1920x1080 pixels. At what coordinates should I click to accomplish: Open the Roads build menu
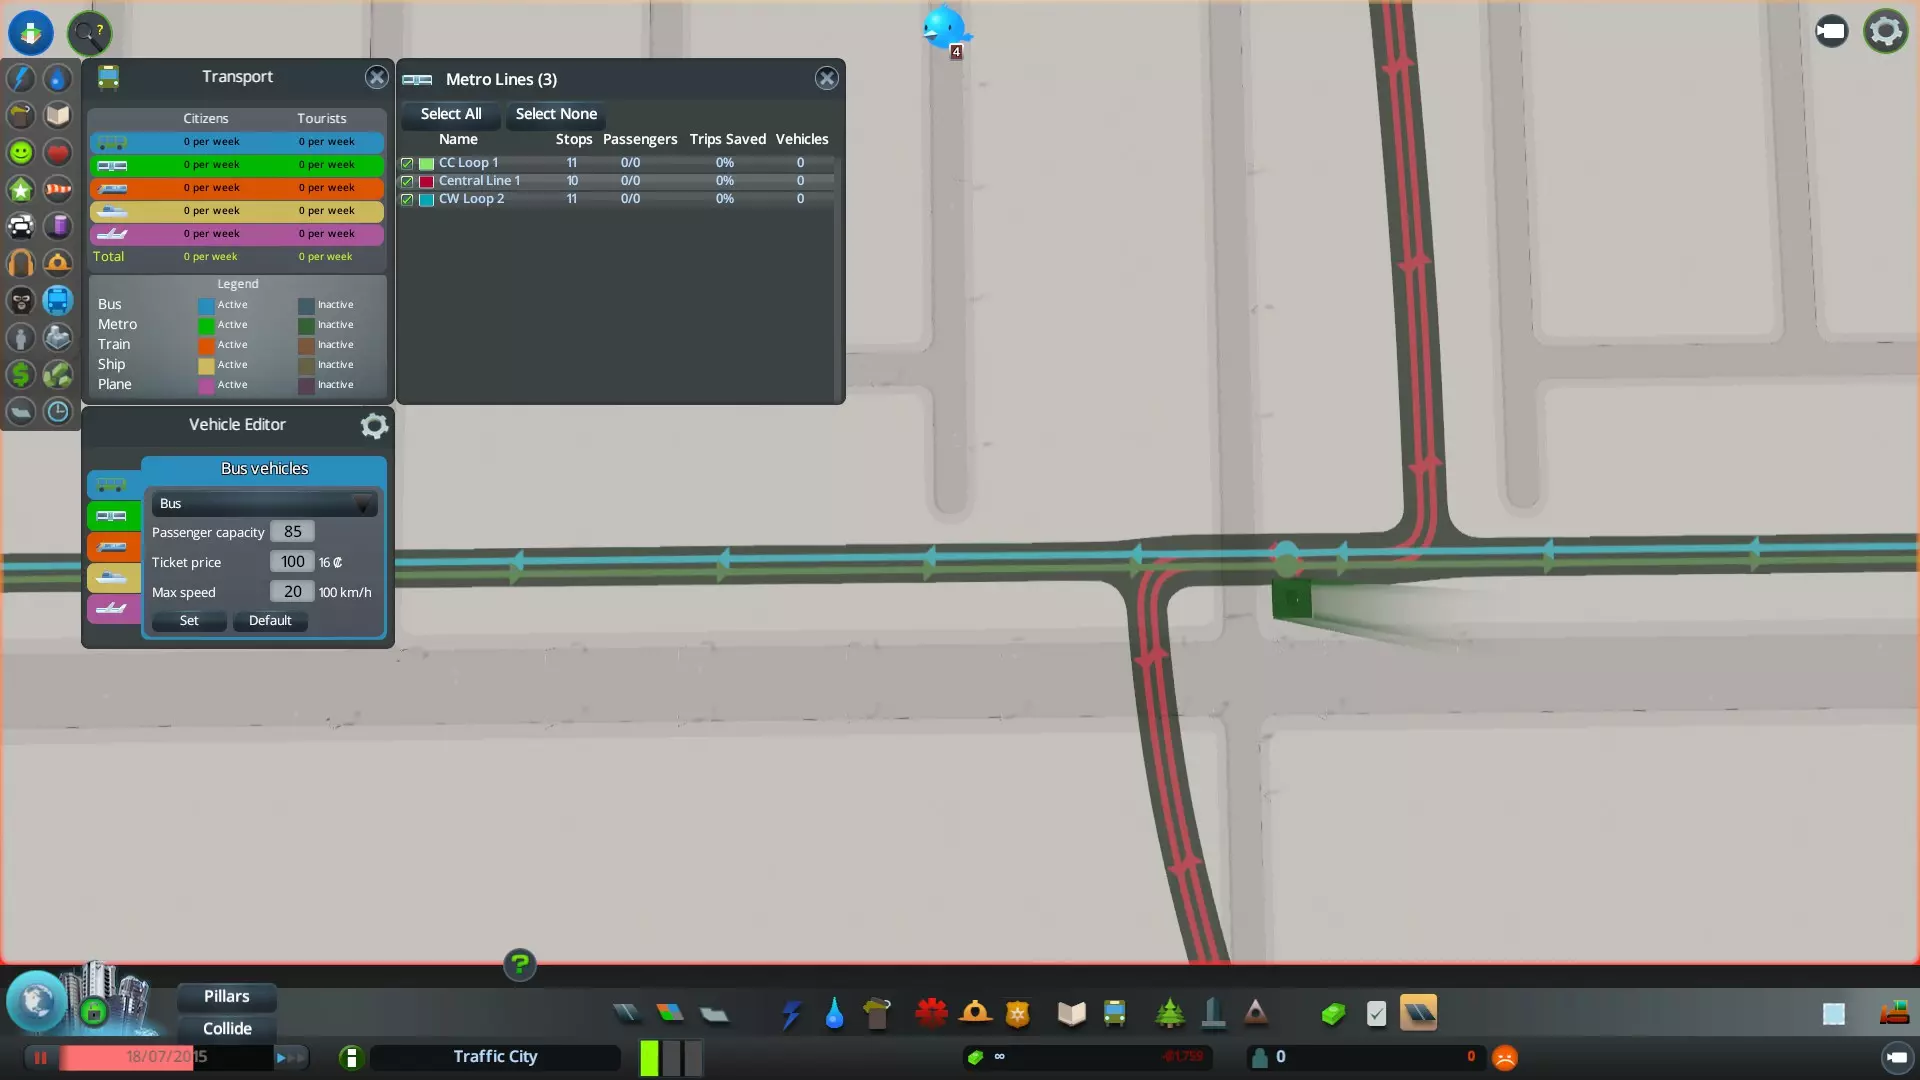pos(626,1013)
